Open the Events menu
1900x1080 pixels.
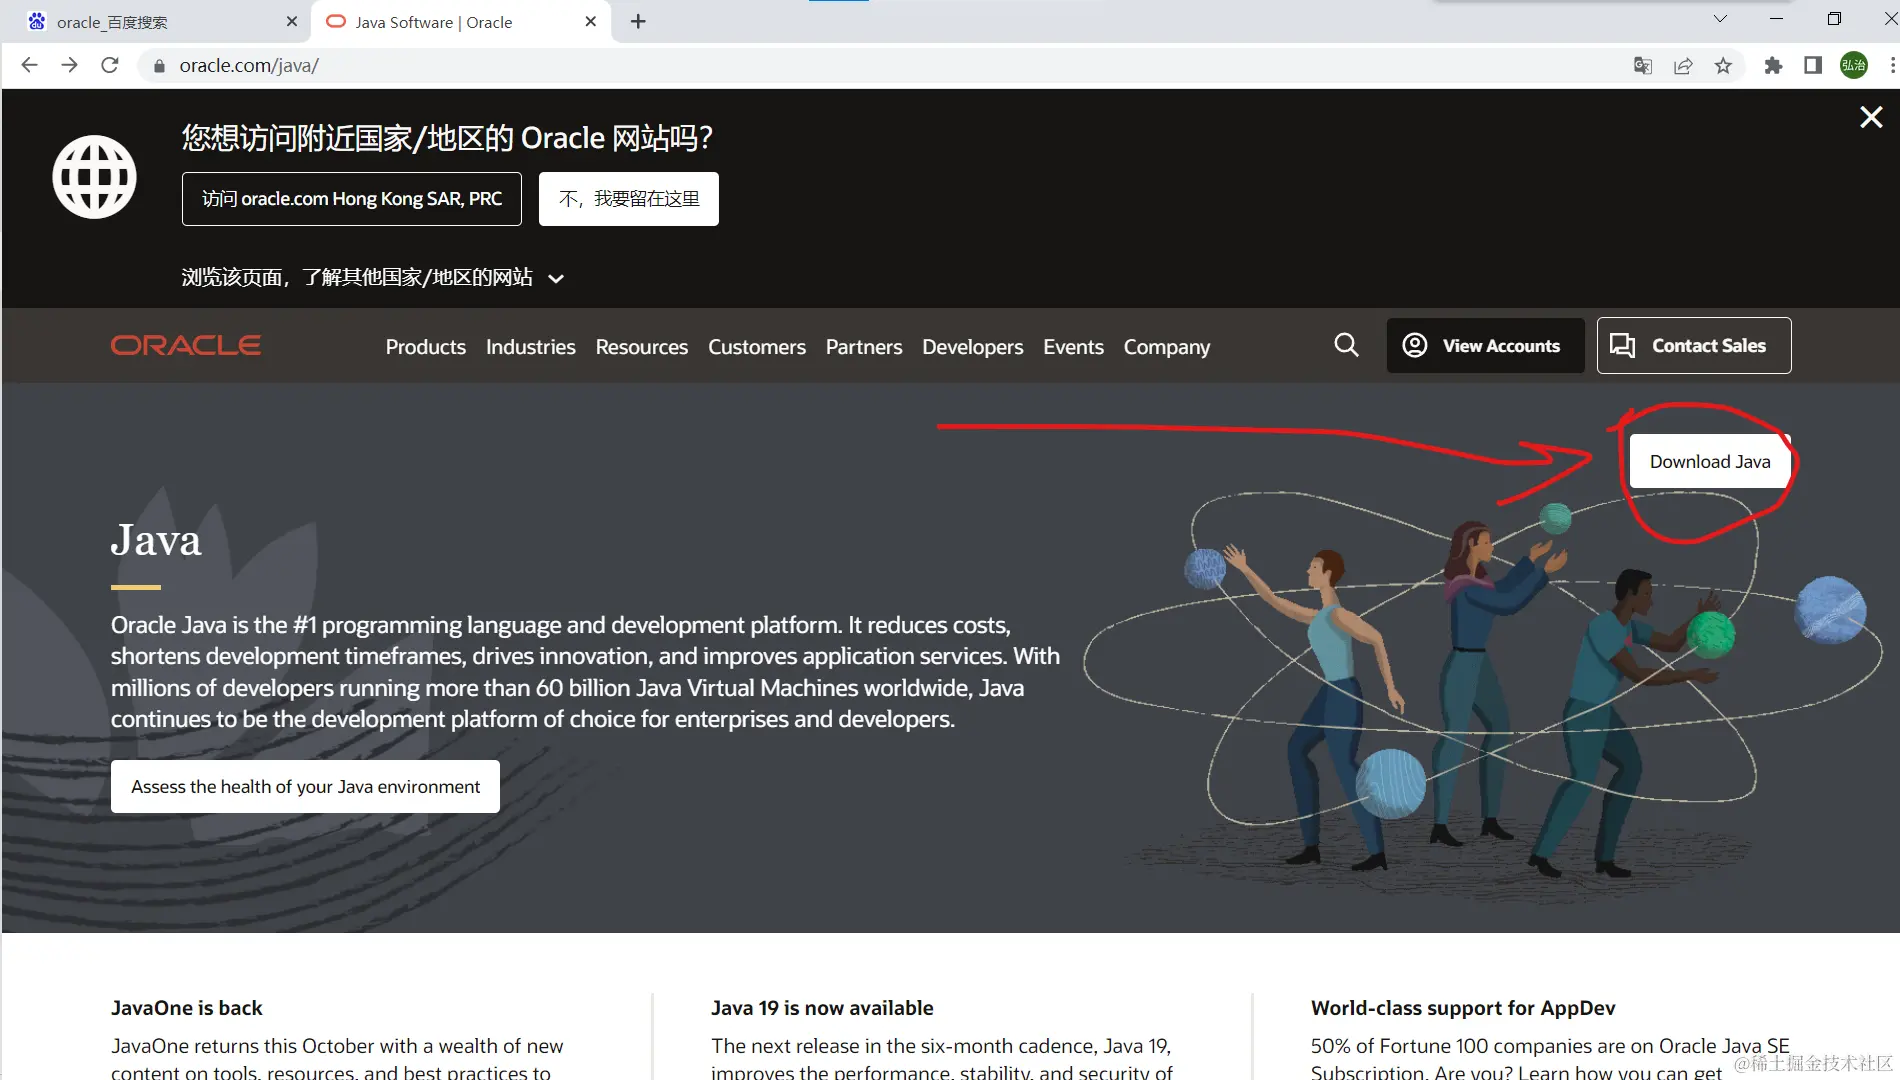(1074, 347)
